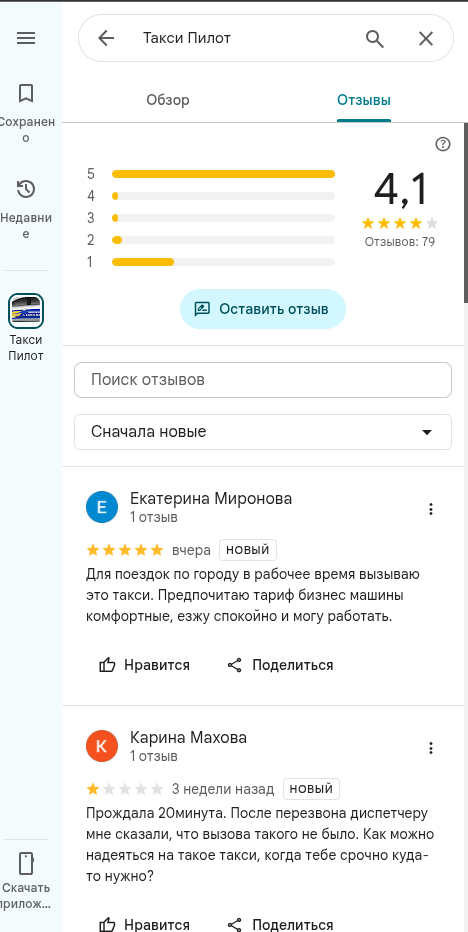The height and width of the screenshot is (932, 468).
Task: Click Скачать приложение phone icon
Action: (x=26, y=864)
